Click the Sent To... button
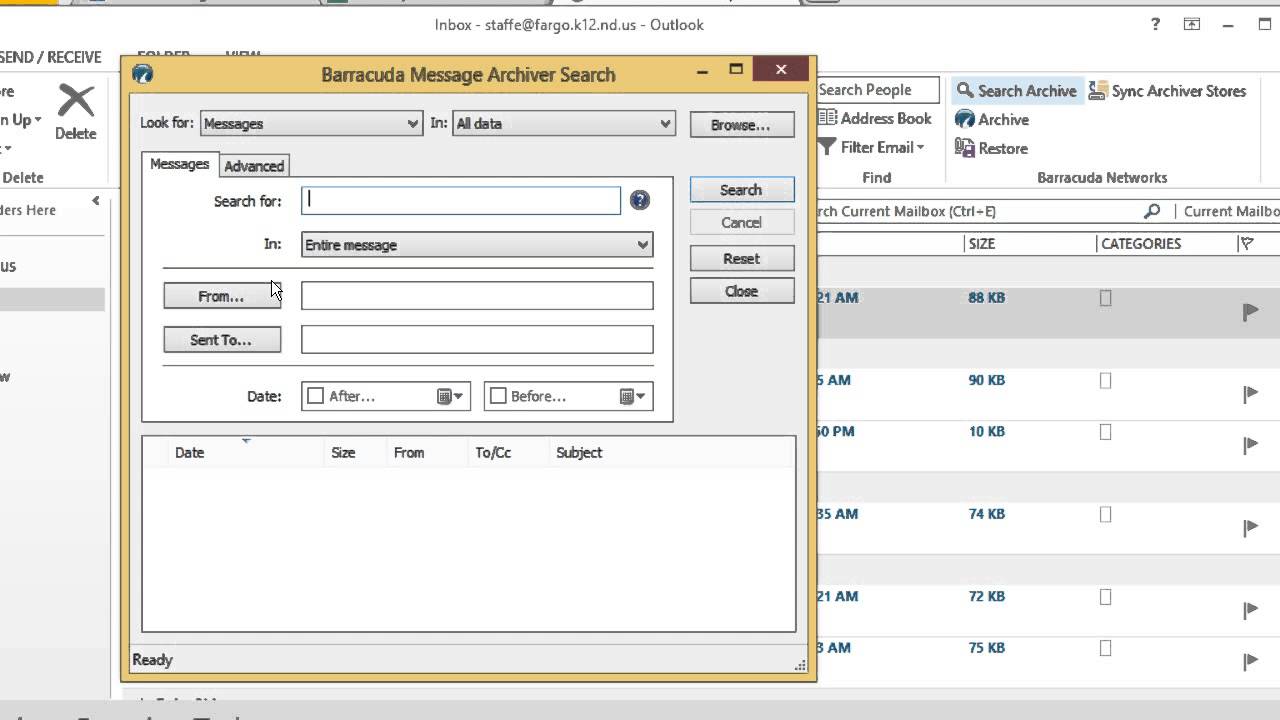Image resolution: width=1280 pixels, height=720 pixels. tap(222, 340)
